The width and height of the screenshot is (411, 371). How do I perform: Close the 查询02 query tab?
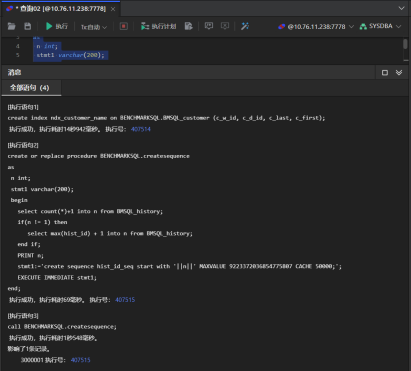[113, 9]
